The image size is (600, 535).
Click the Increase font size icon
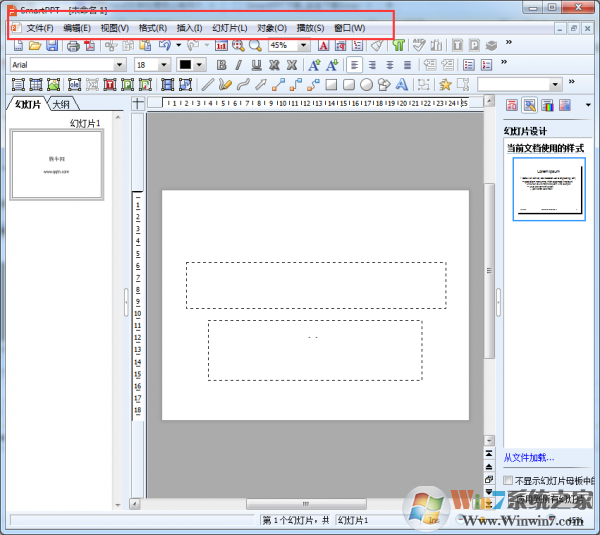315,65
